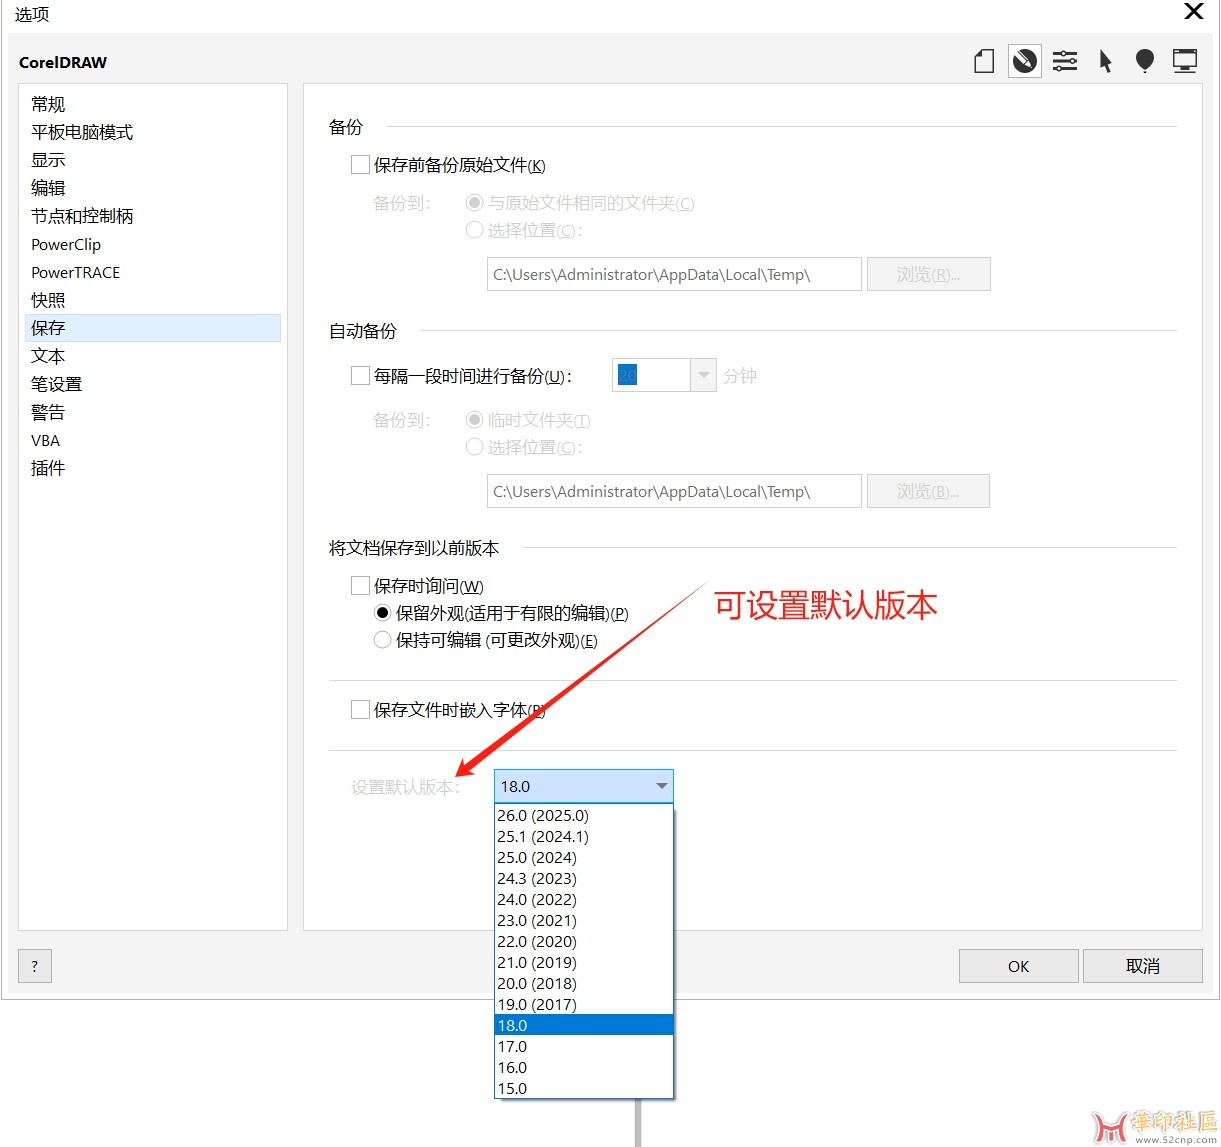Select the Workspace monitor options icon
The width and height of the screenshot is (1221, 1147).
coord(1185,61)
